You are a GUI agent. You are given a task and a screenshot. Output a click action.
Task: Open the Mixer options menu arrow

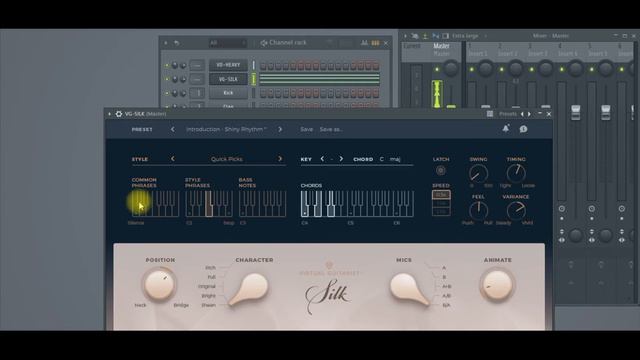(405, 36)
